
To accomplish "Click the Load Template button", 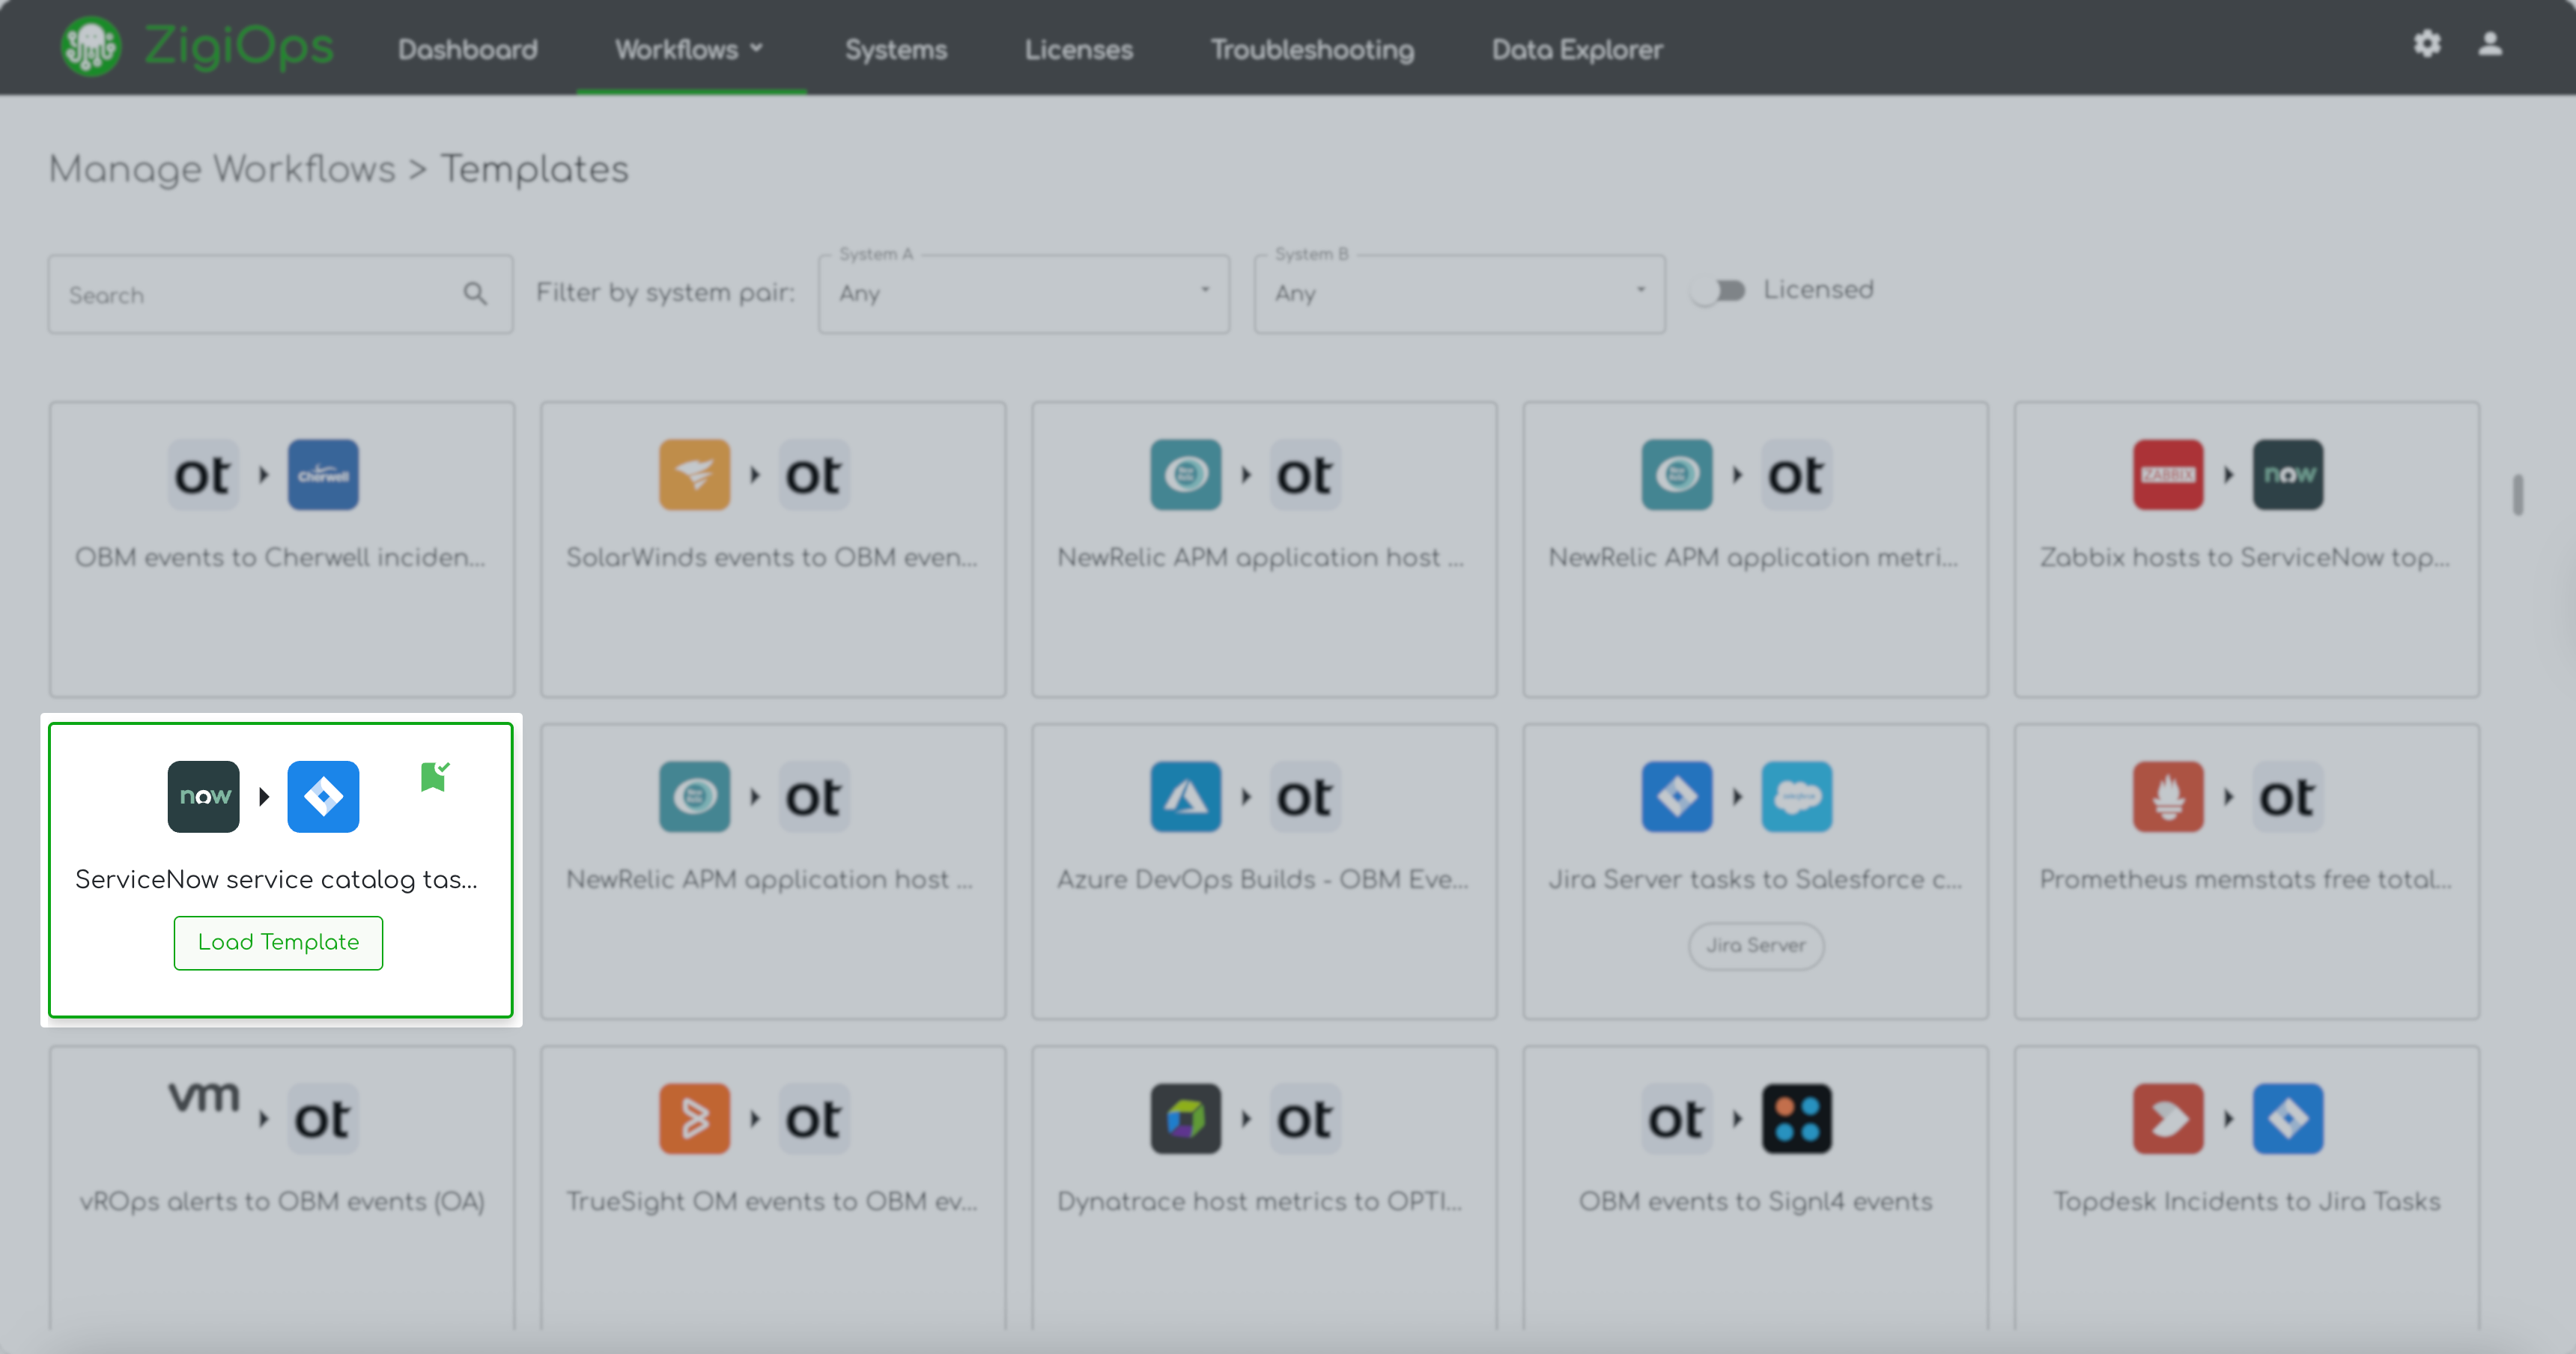I will click(x=278, y=943).
